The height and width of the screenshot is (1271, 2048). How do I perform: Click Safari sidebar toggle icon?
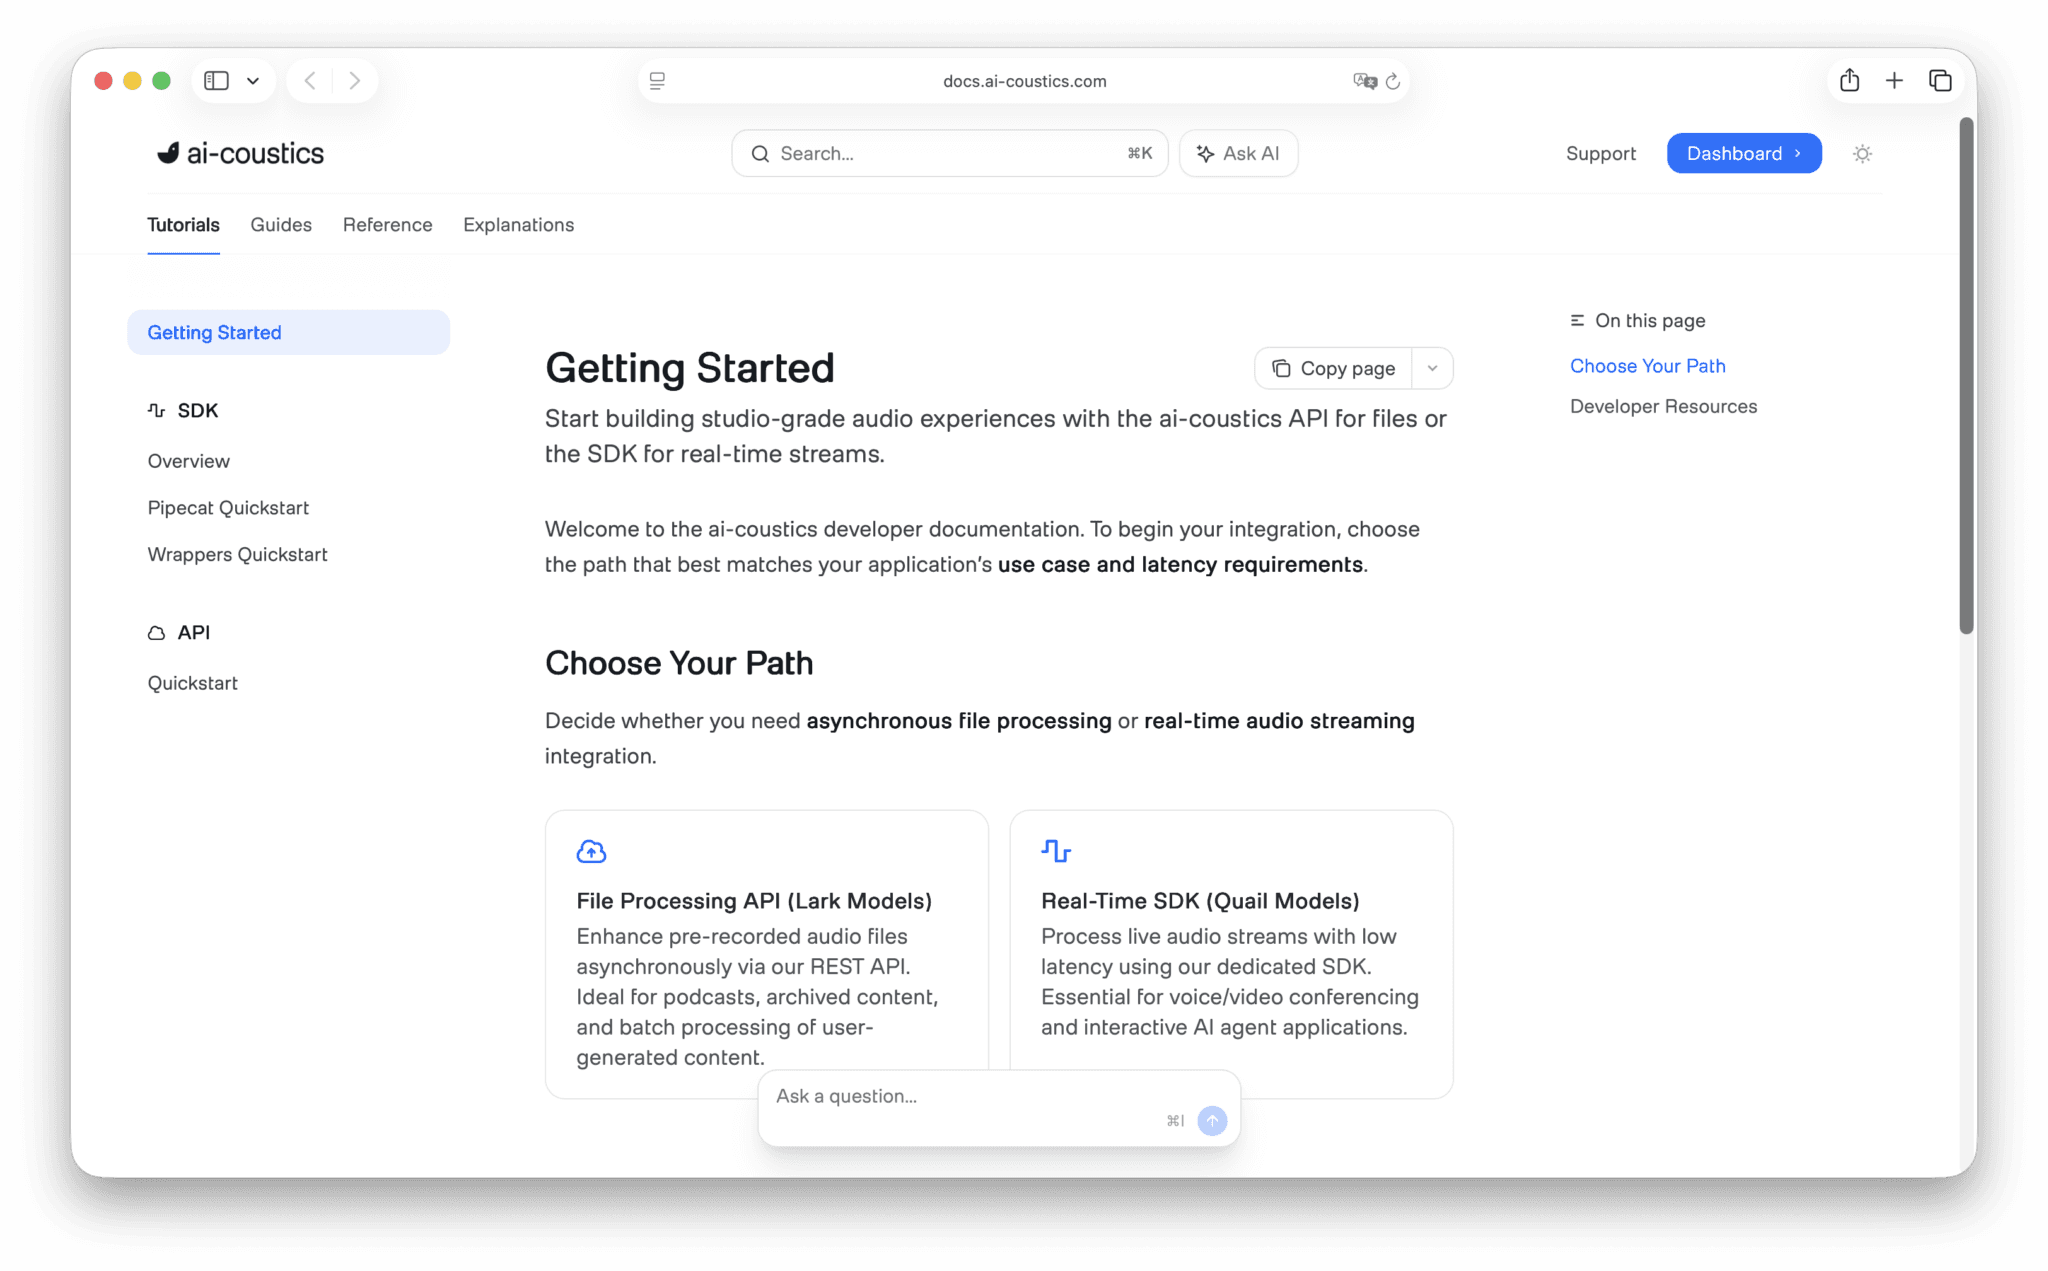(216, 81)
